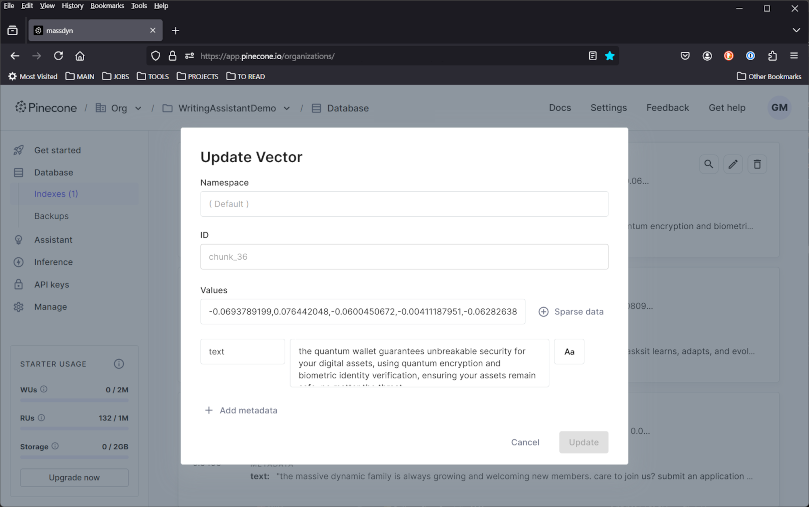Click the search icon on the vector card
The width and height of the screenshot is (809, 507).
click(x=709, y=164)
